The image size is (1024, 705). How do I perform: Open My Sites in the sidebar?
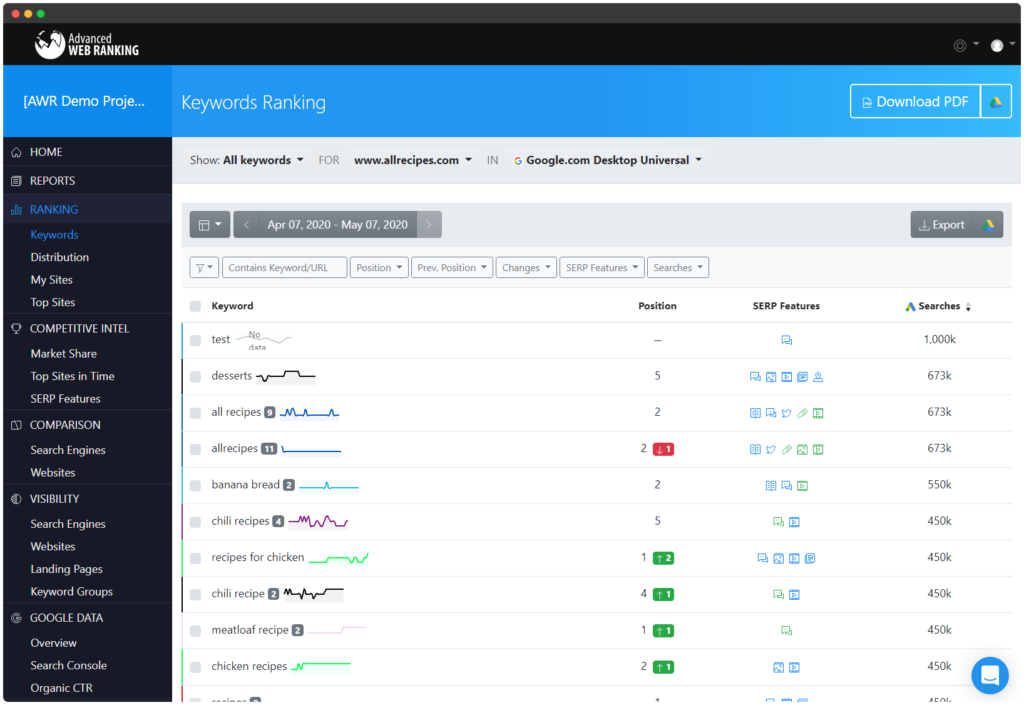[x=52, y=280]
